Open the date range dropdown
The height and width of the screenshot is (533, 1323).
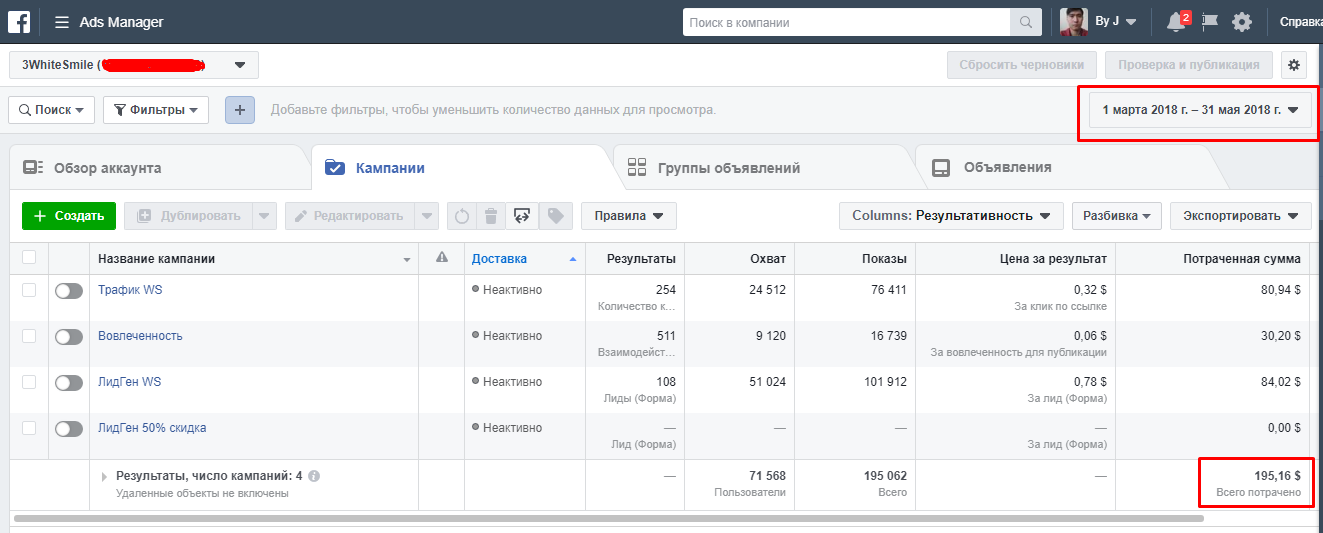coord(1200,110)
